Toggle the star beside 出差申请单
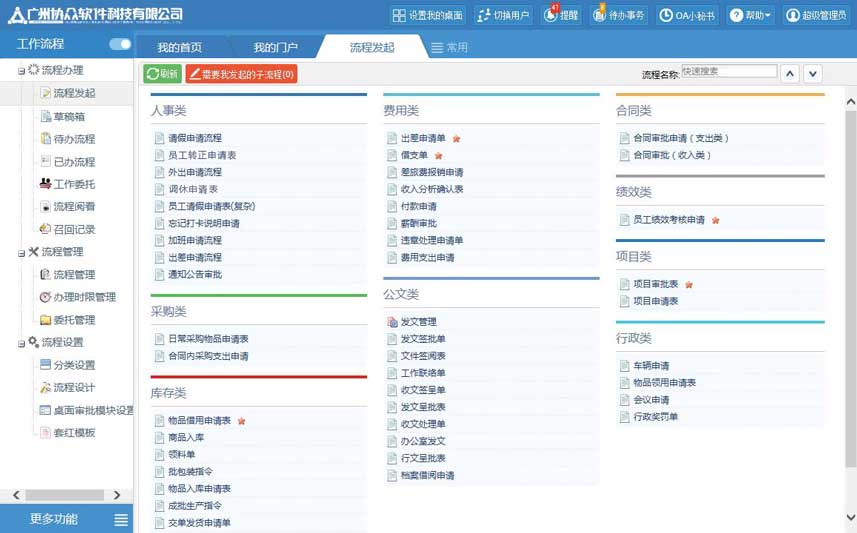 pyautogui.click(x=456, y=139)
